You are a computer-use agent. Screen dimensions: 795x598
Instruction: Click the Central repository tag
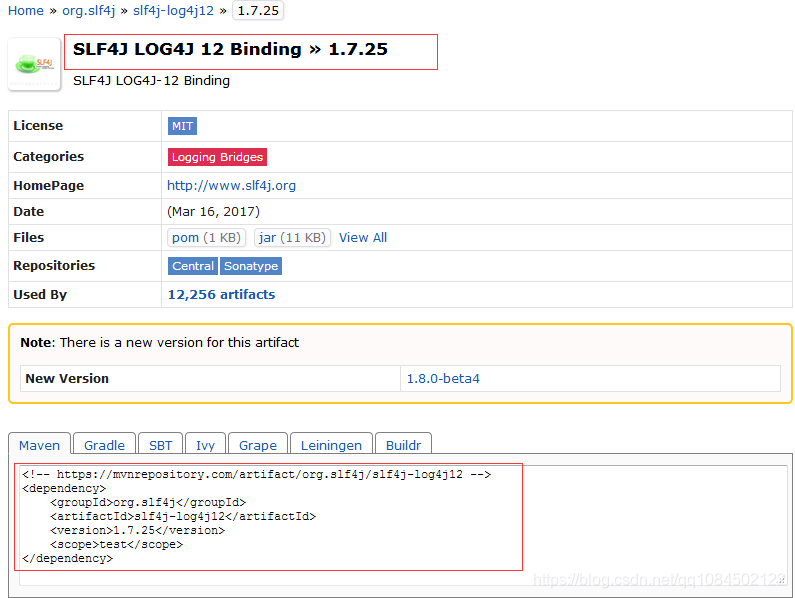[x=193, y=266]
